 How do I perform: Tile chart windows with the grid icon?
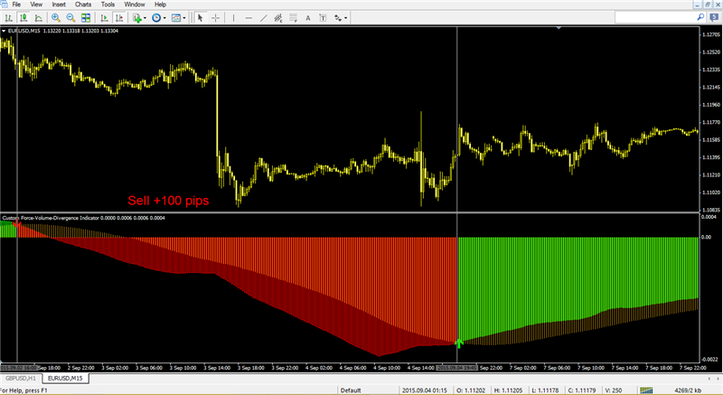click(86, 18)
